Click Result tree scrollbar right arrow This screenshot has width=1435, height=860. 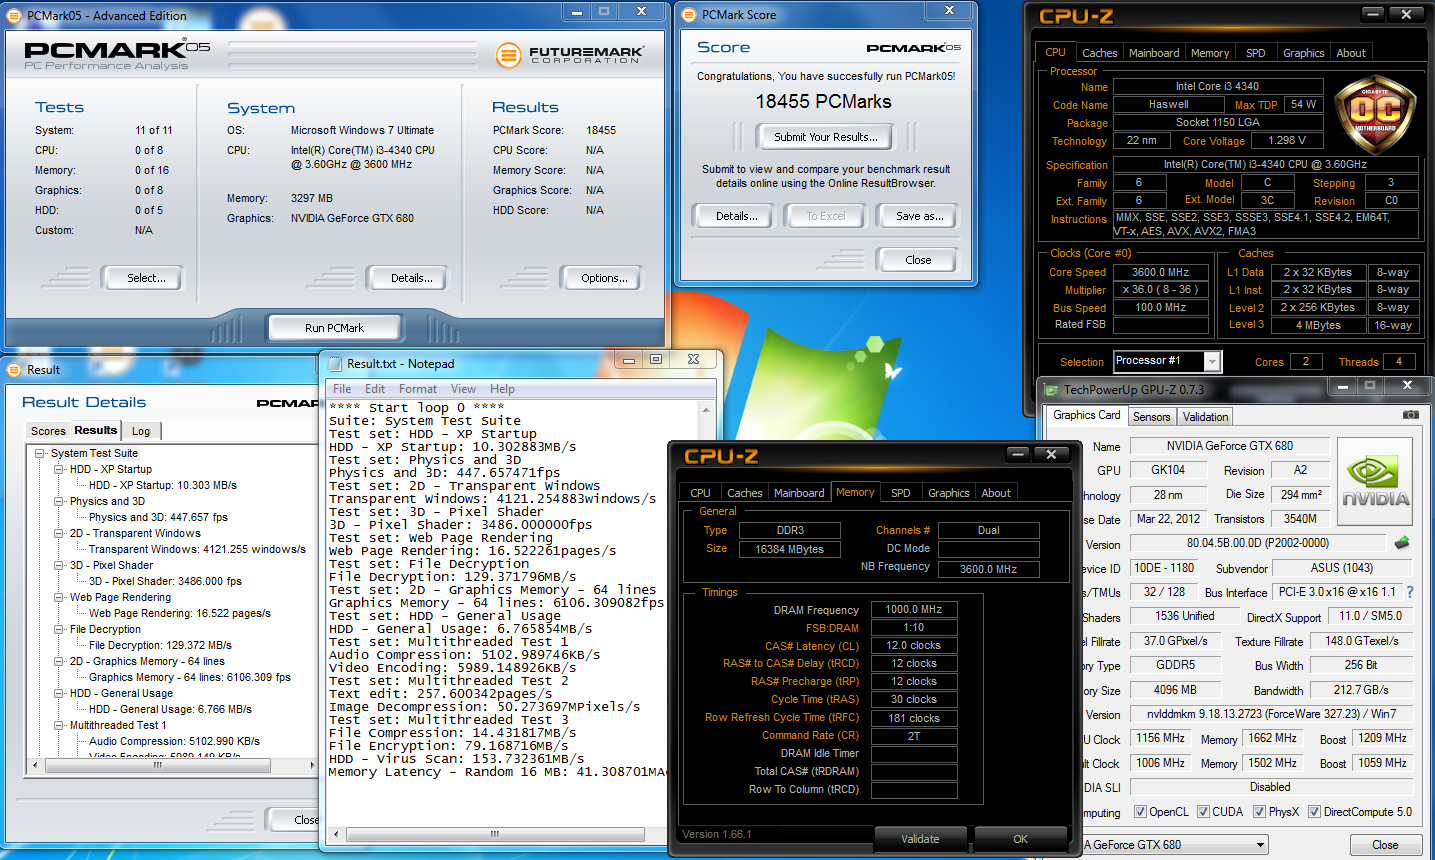tap(311, 765)
